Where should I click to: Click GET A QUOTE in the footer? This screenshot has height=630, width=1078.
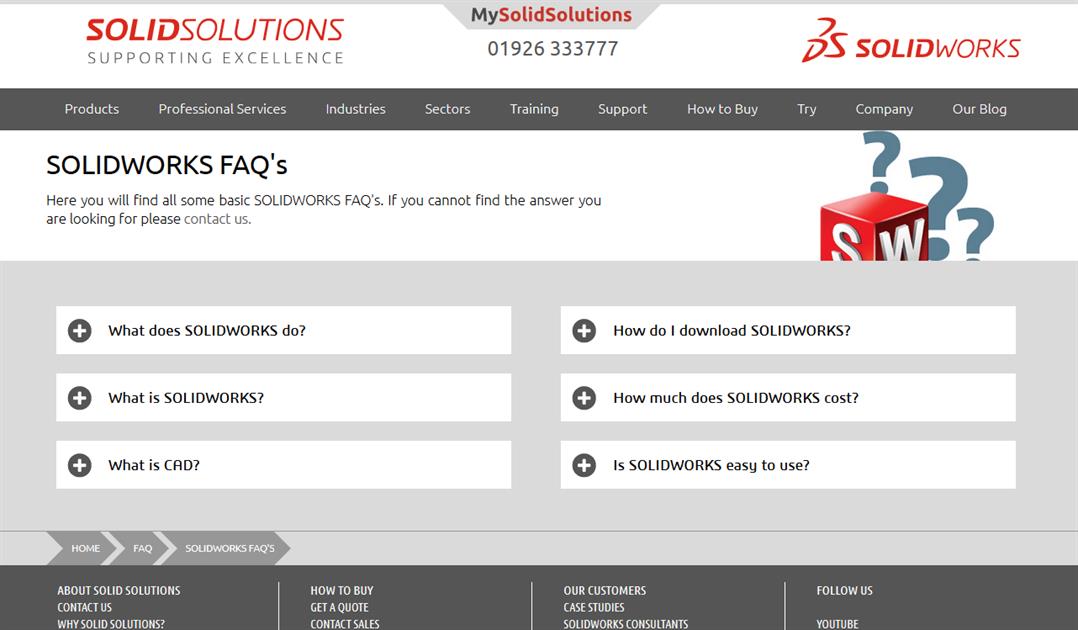coord(340,607)
